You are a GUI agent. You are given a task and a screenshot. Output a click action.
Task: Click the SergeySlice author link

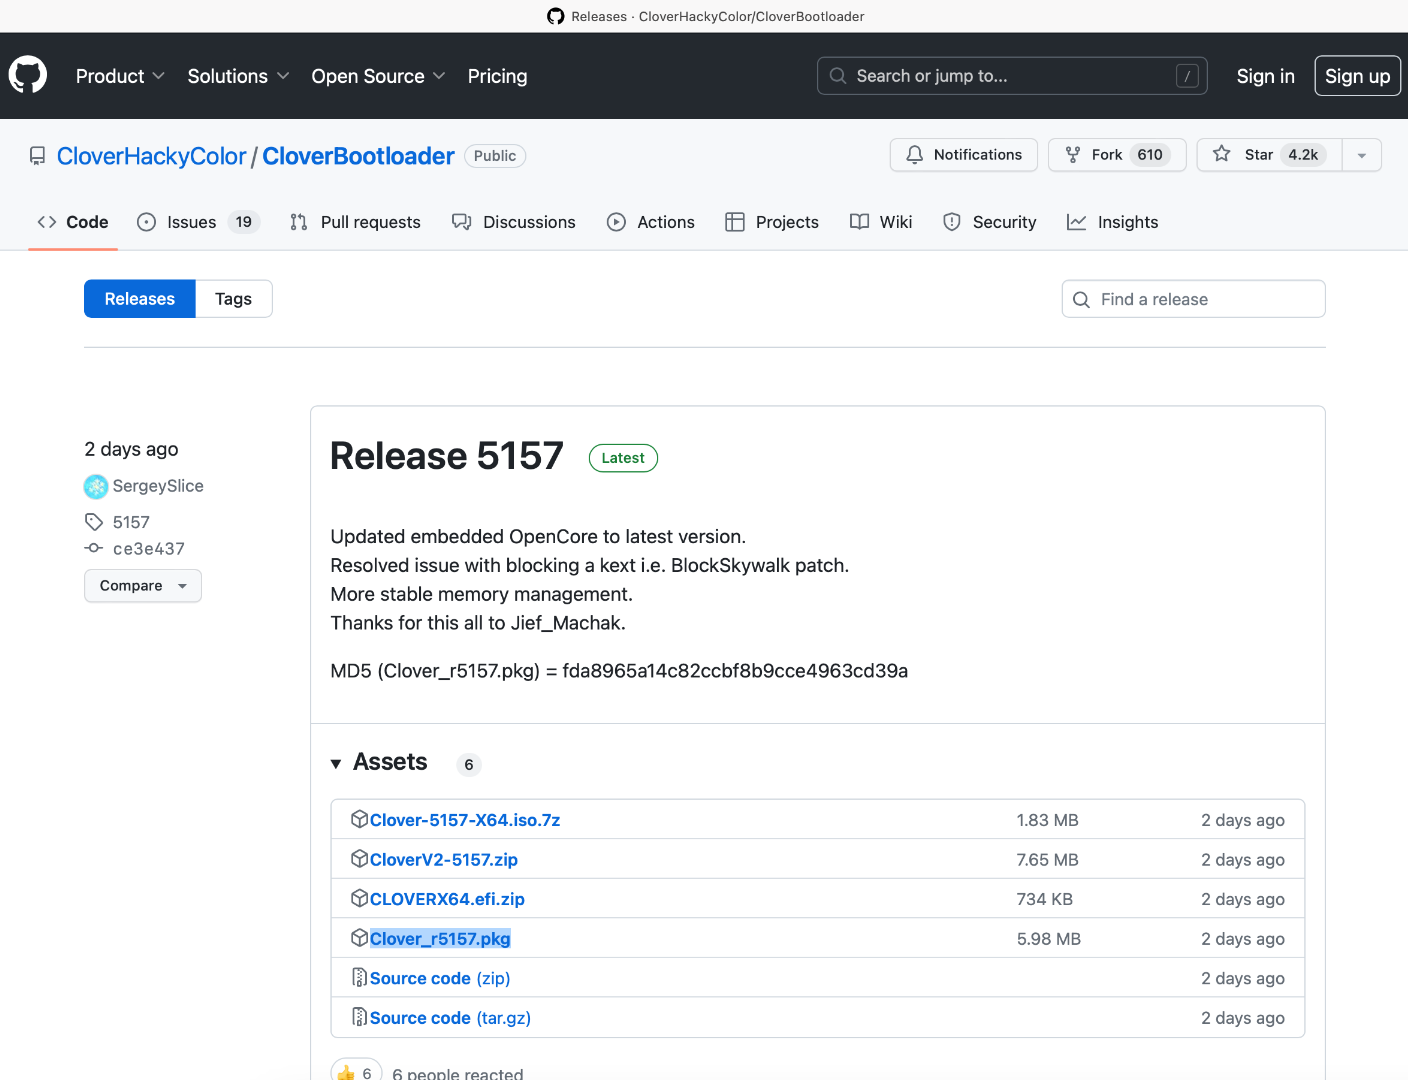[158, 486]
